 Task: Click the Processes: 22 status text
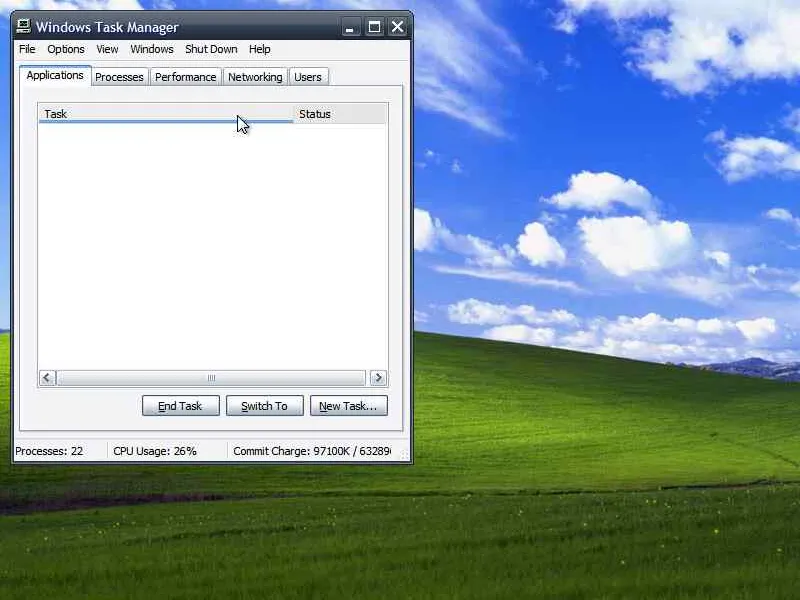tap(49, 451)
